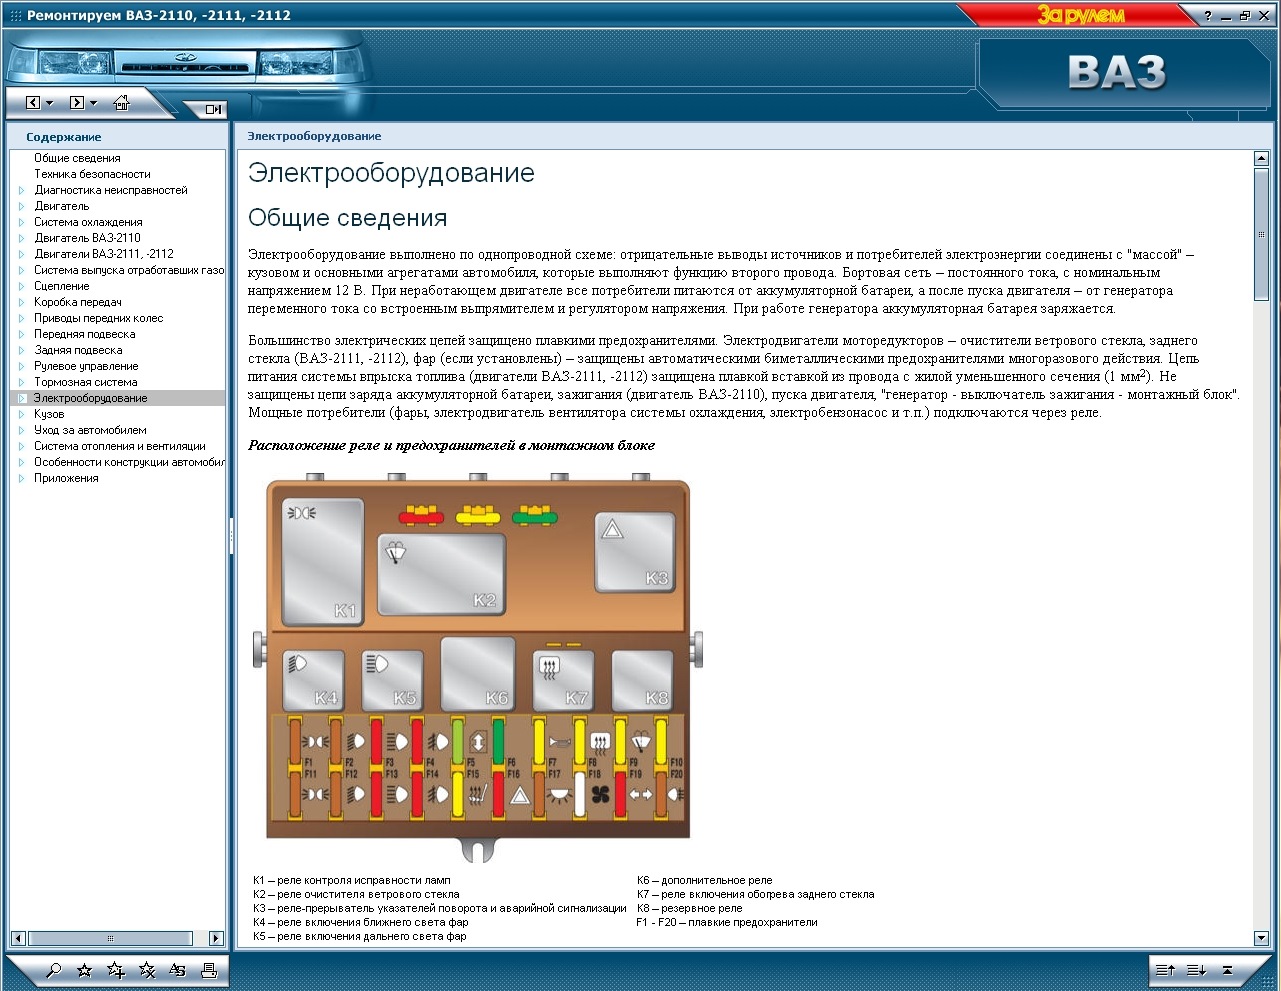The height and width of the screenshot is (991, 1281).
Task: Expand the Двигатель tree node arrow
Action: point(21,206)
